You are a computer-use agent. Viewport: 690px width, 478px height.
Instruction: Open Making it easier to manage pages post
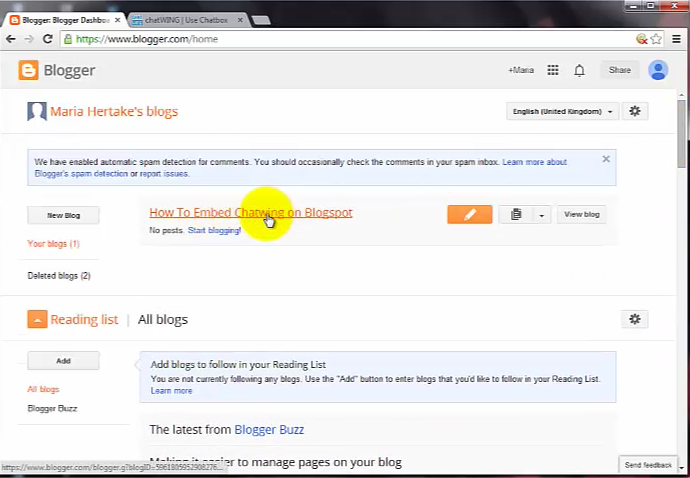point(275,462)
